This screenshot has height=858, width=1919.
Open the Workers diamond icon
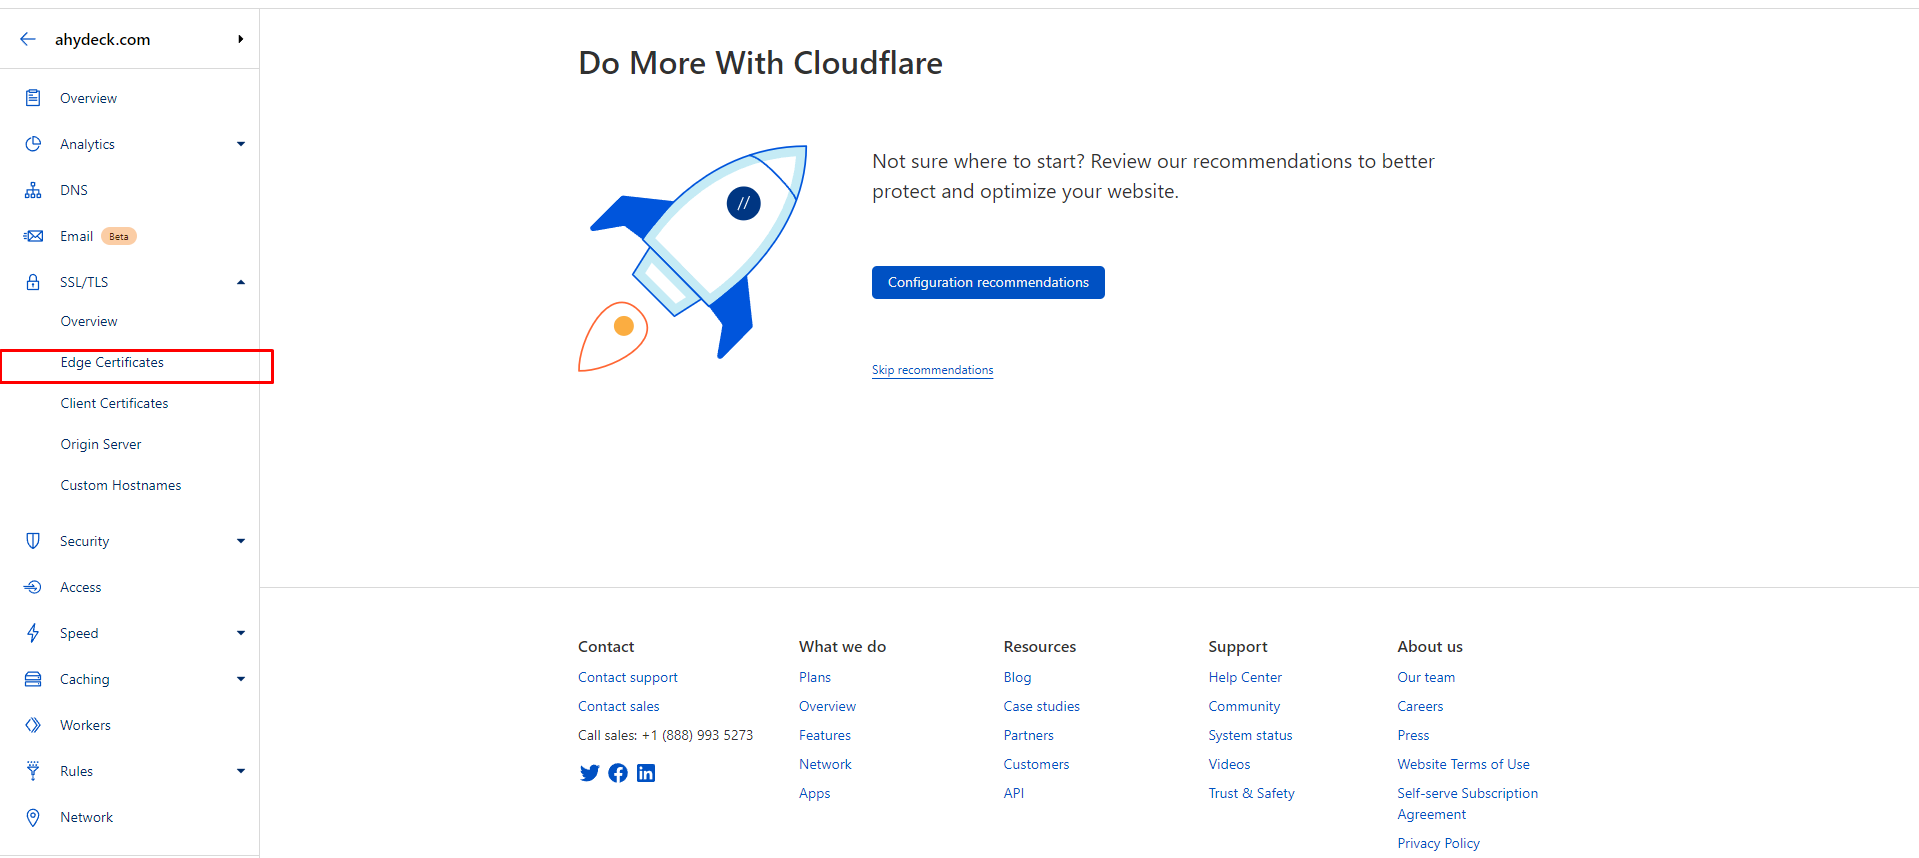33,725
